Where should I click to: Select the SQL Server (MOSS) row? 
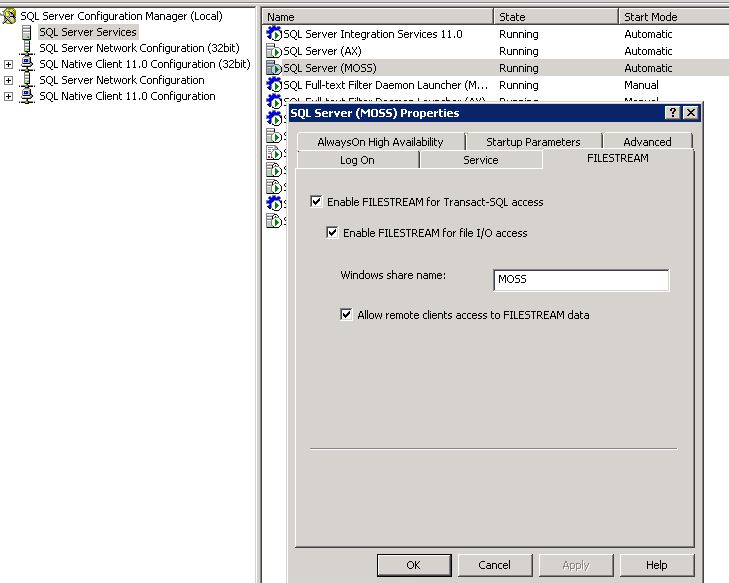point(496,68)
